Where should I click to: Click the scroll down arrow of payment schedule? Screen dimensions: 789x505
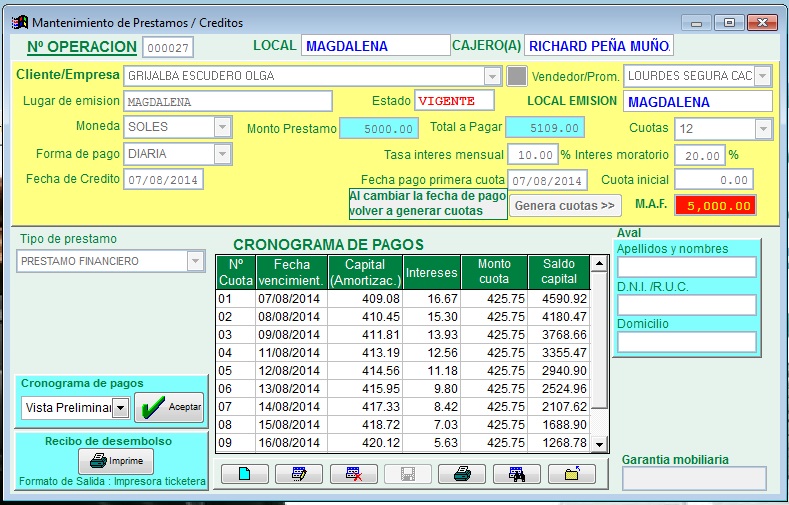pos(599,444)
